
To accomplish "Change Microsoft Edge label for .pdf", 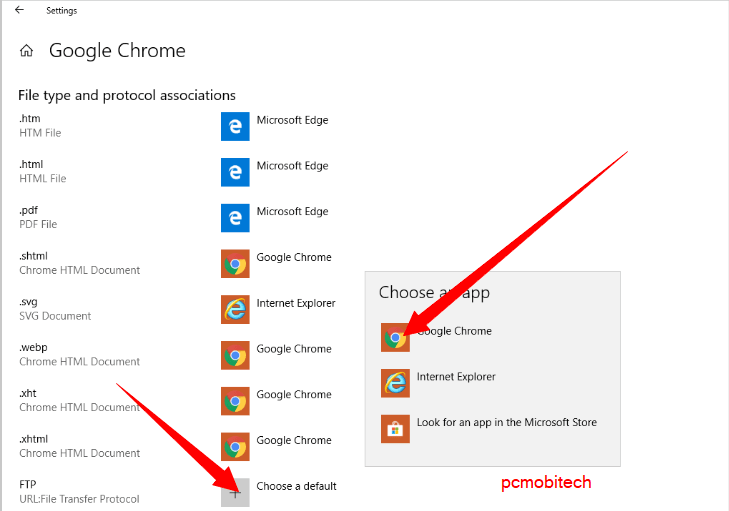I will (x=292, y=211).
